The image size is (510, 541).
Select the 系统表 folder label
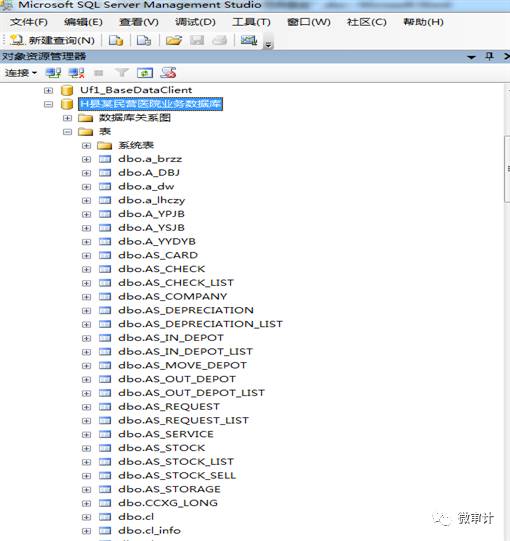coord(136,145)
